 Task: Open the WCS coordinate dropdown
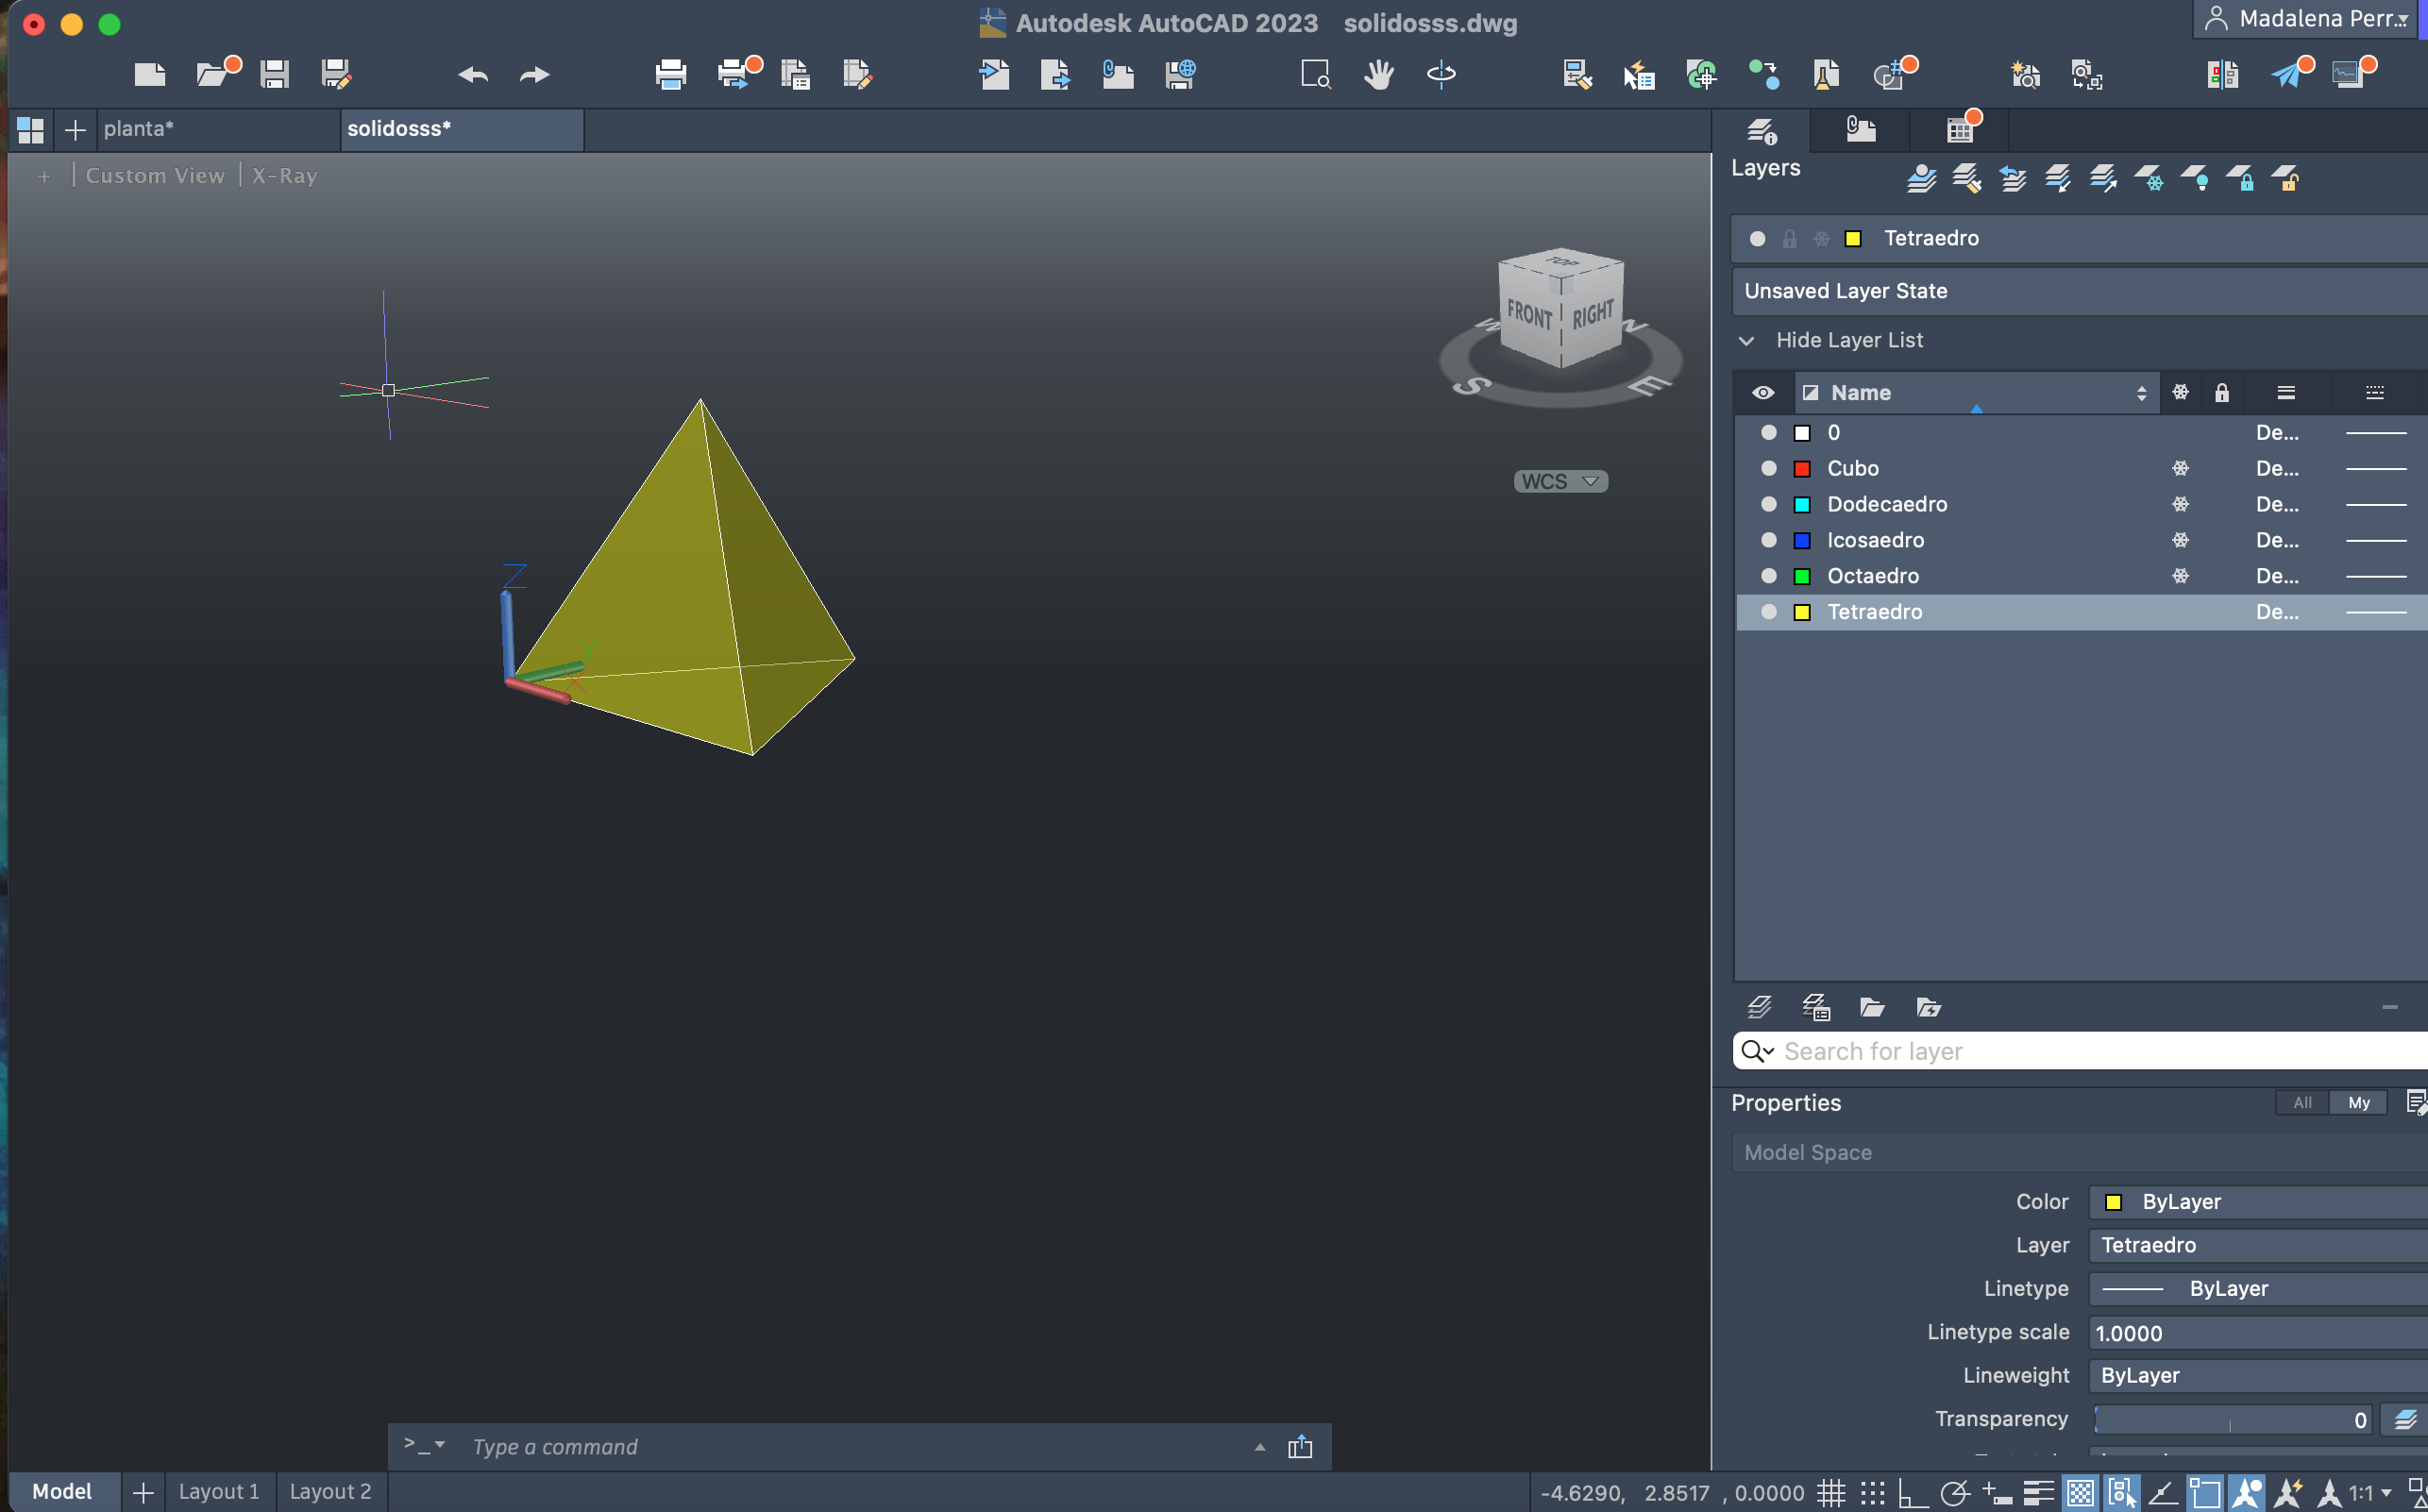click(1560, 481)
